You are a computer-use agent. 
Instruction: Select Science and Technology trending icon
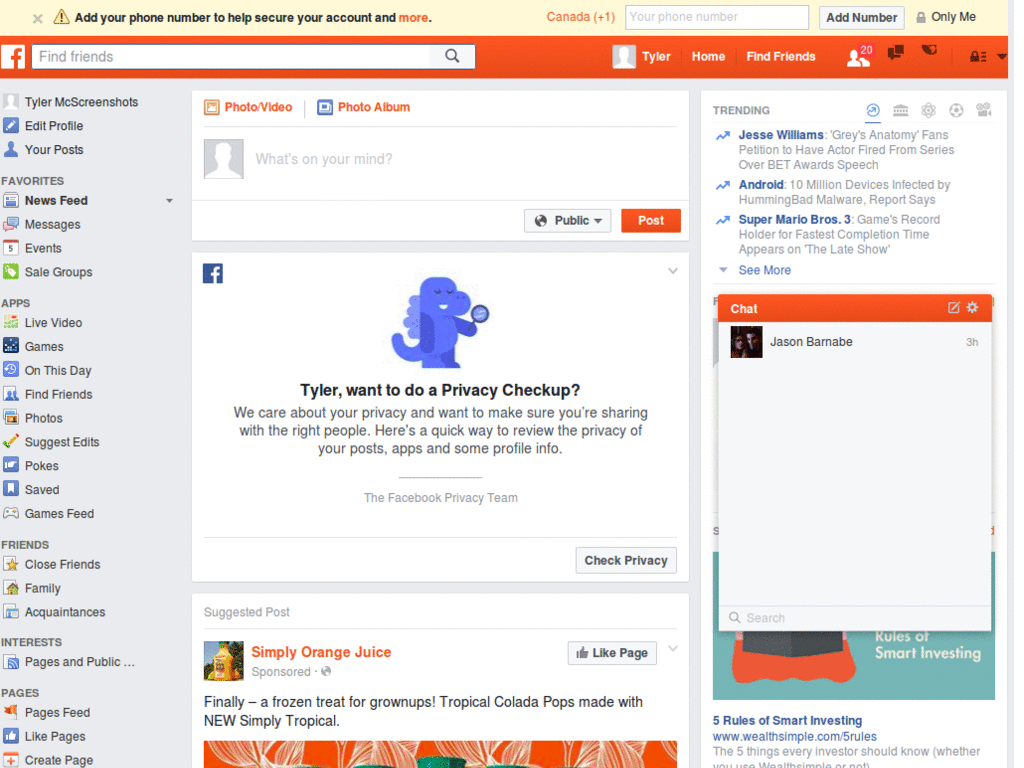pyautogui.click(x=928, y=110)
